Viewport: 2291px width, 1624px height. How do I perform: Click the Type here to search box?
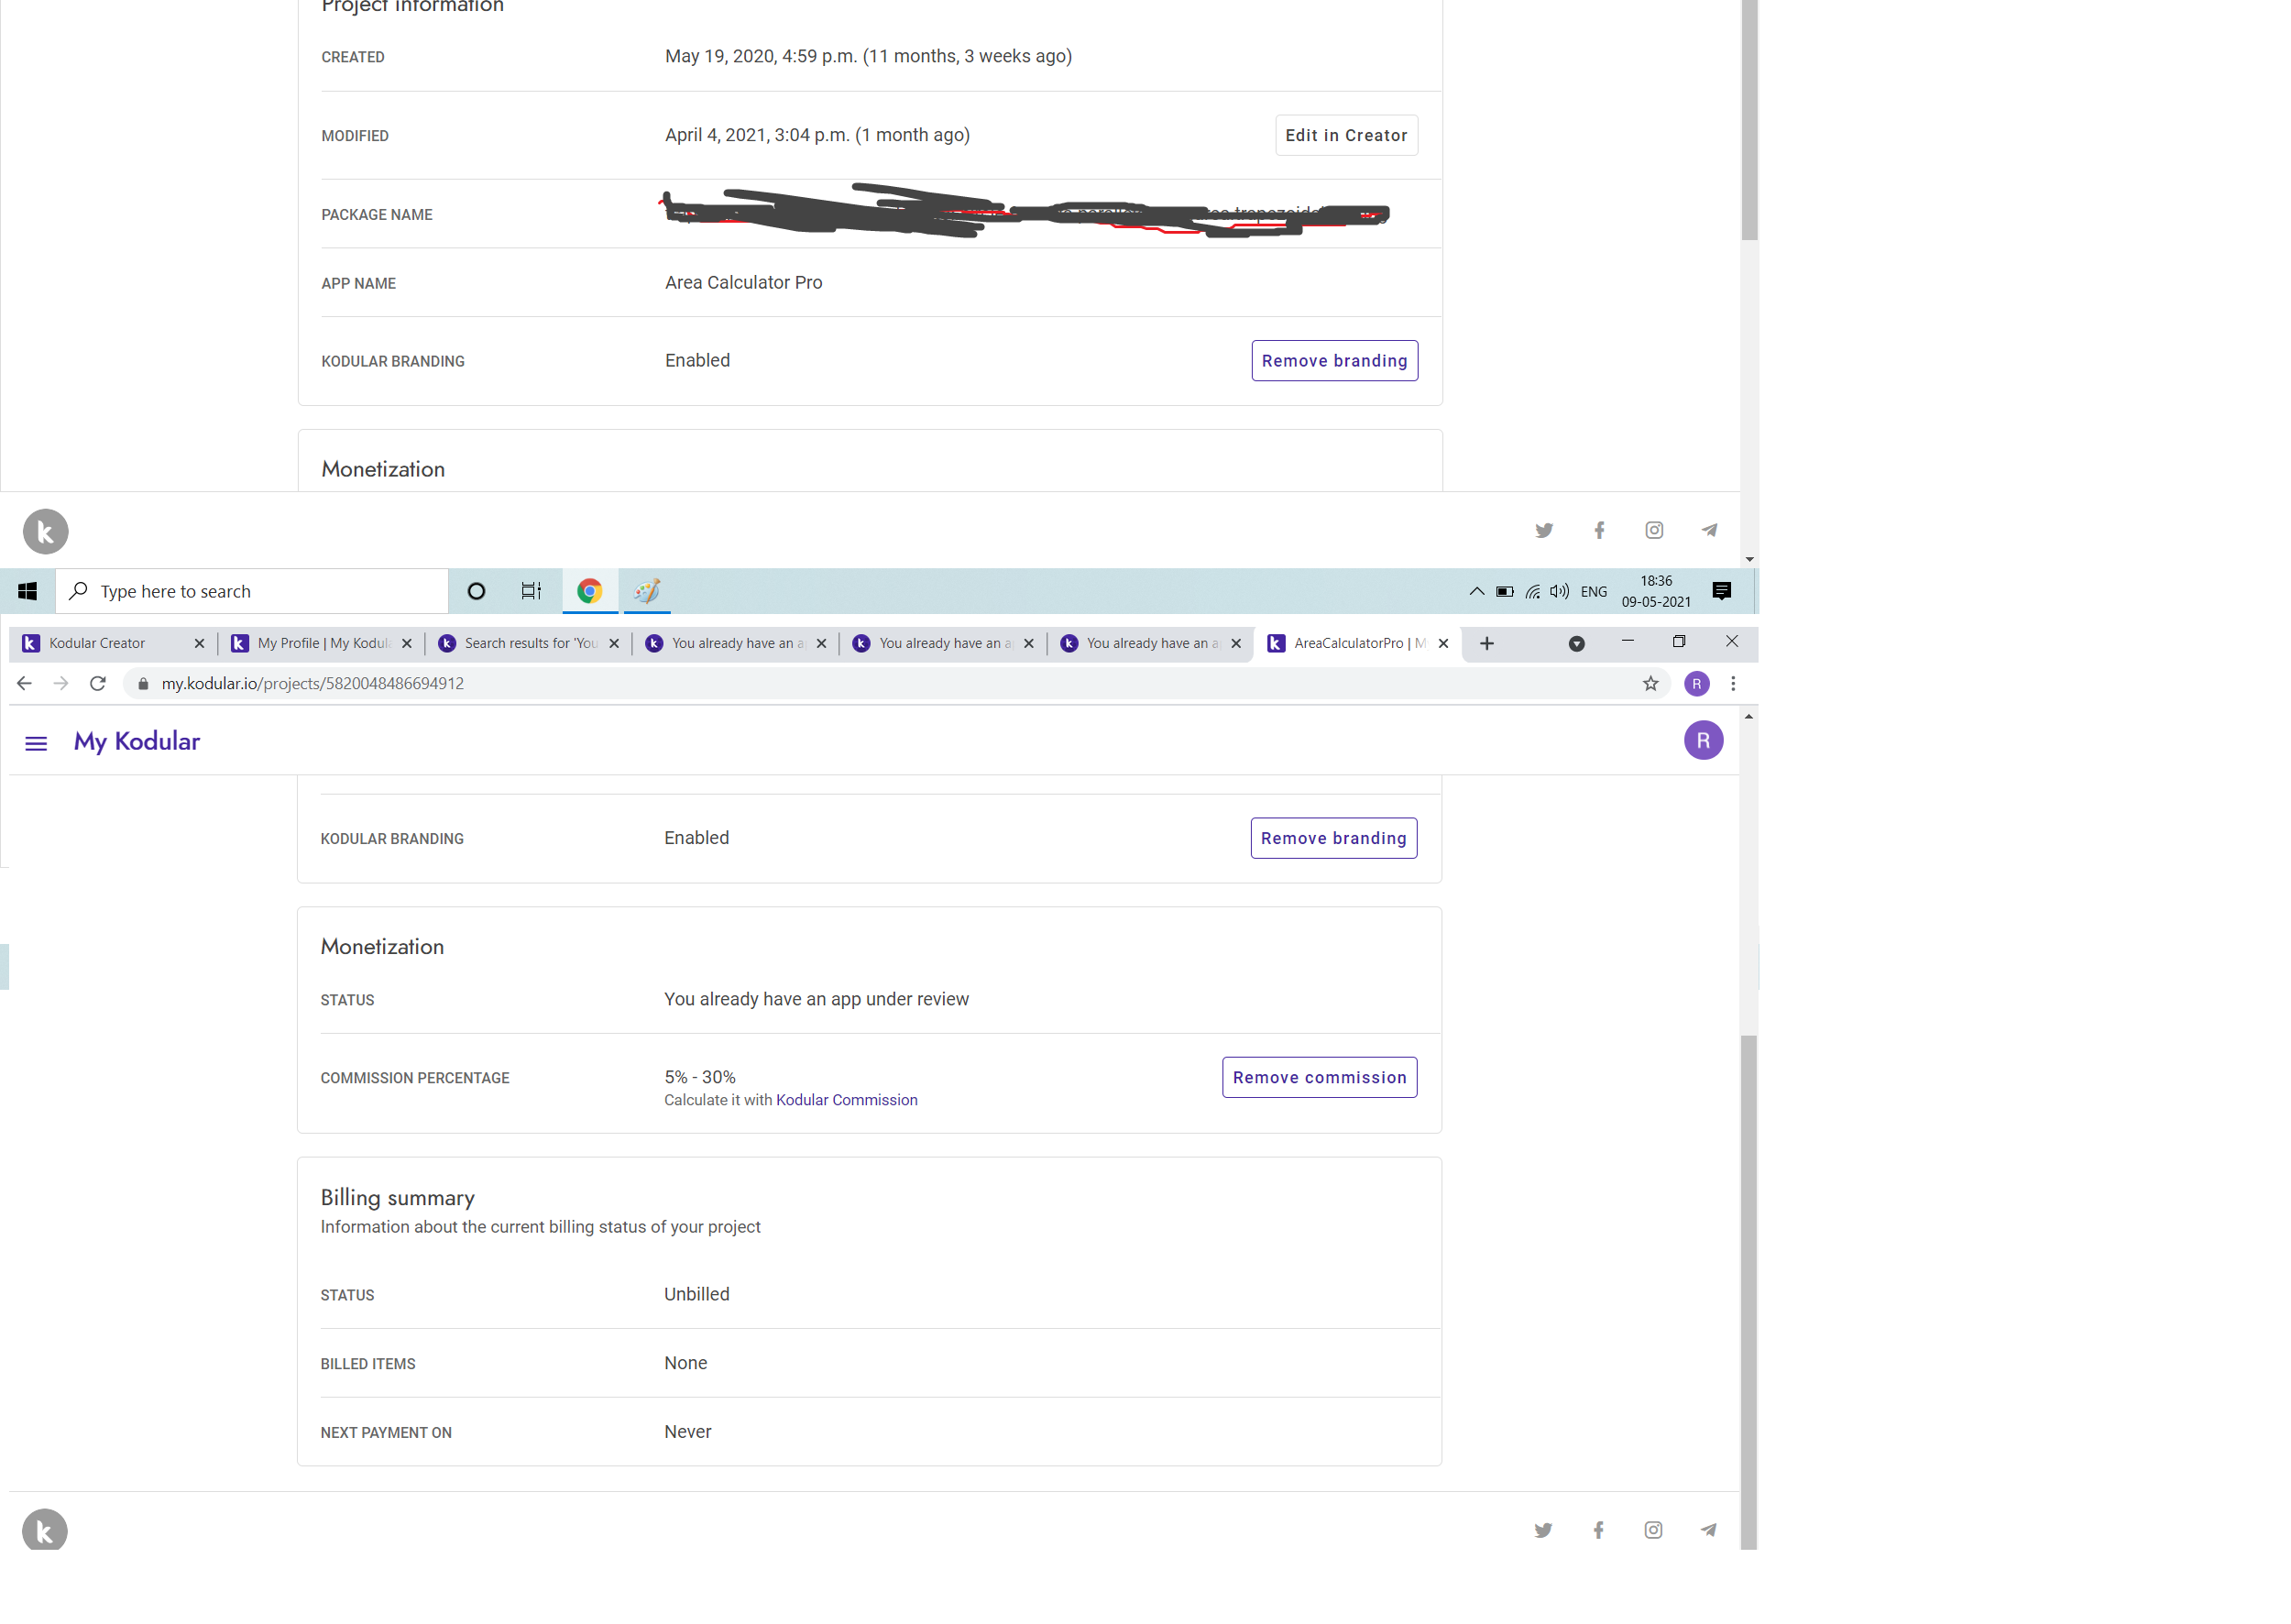pyautogui.click(x=251, y=592)
